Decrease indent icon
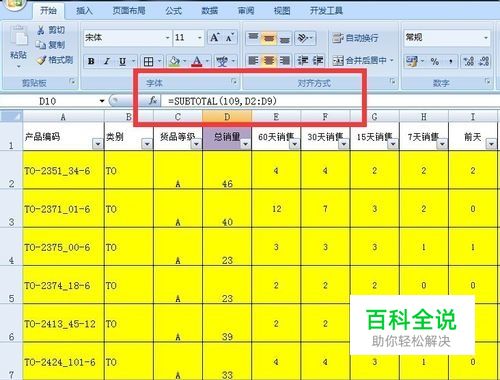This screenshot has width=500, height=380. [303, 61]
